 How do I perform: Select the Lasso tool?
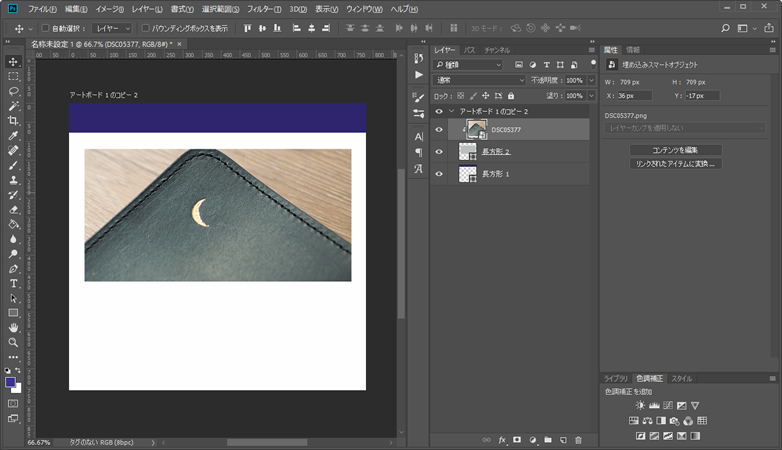[13, 91]
